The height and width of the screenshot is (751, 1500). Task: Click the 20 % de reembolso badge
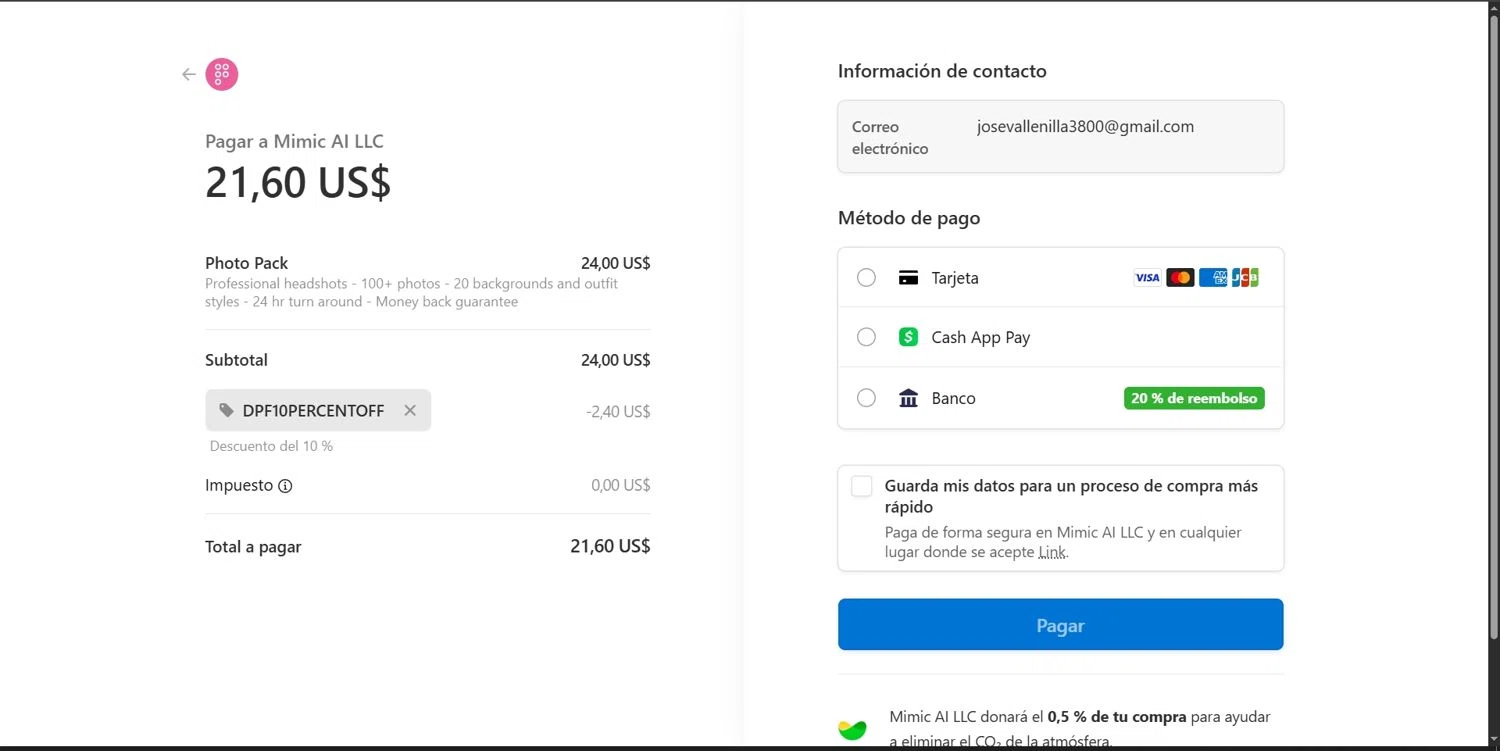[x=1194, y=398]
